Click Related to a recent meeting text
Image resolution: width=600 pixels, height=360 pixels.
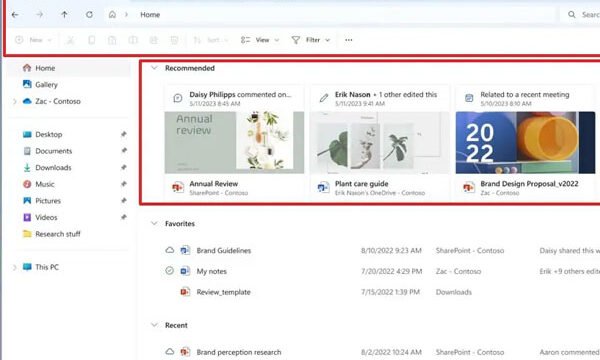tap(525, 94)
